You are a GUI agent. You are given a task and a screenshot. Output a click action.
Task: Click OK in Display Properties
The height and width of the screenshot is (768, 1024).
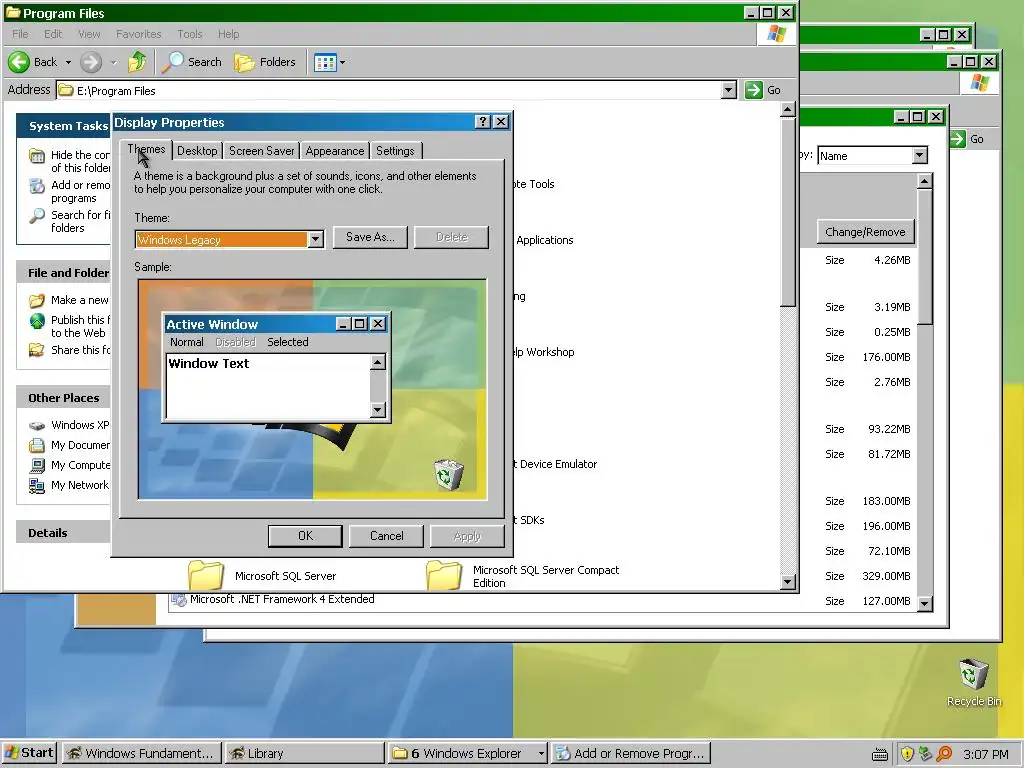(305, 536)
